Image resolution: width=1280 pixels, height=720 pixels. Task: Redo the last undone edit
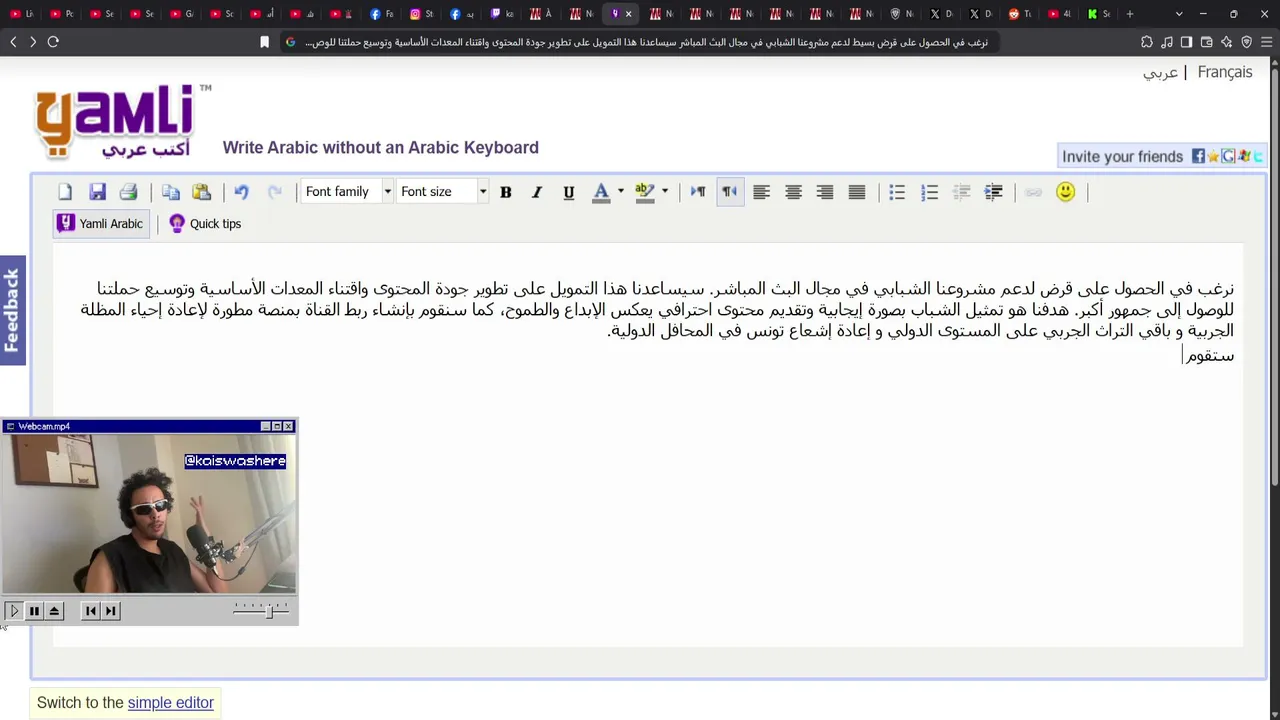(x=274, y=192)
